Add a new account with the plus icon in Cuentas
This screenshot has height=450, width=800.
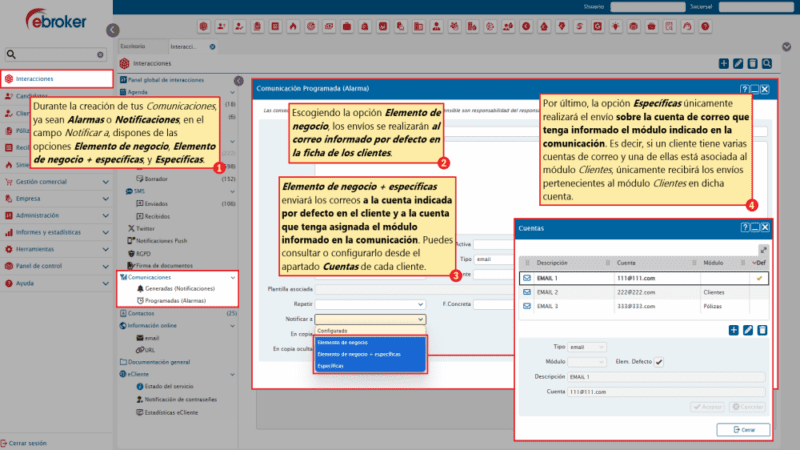tap(733, 330)
